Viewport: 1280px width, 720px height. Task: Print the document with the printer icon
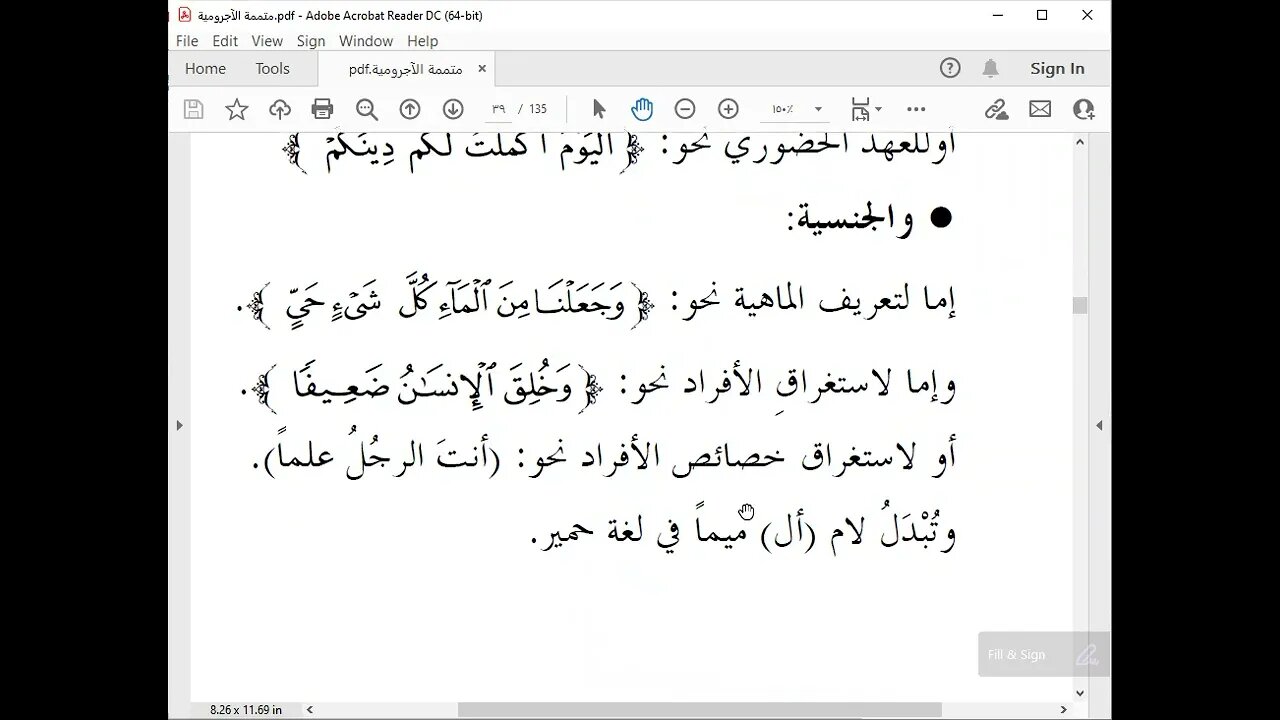pos(322,109)
